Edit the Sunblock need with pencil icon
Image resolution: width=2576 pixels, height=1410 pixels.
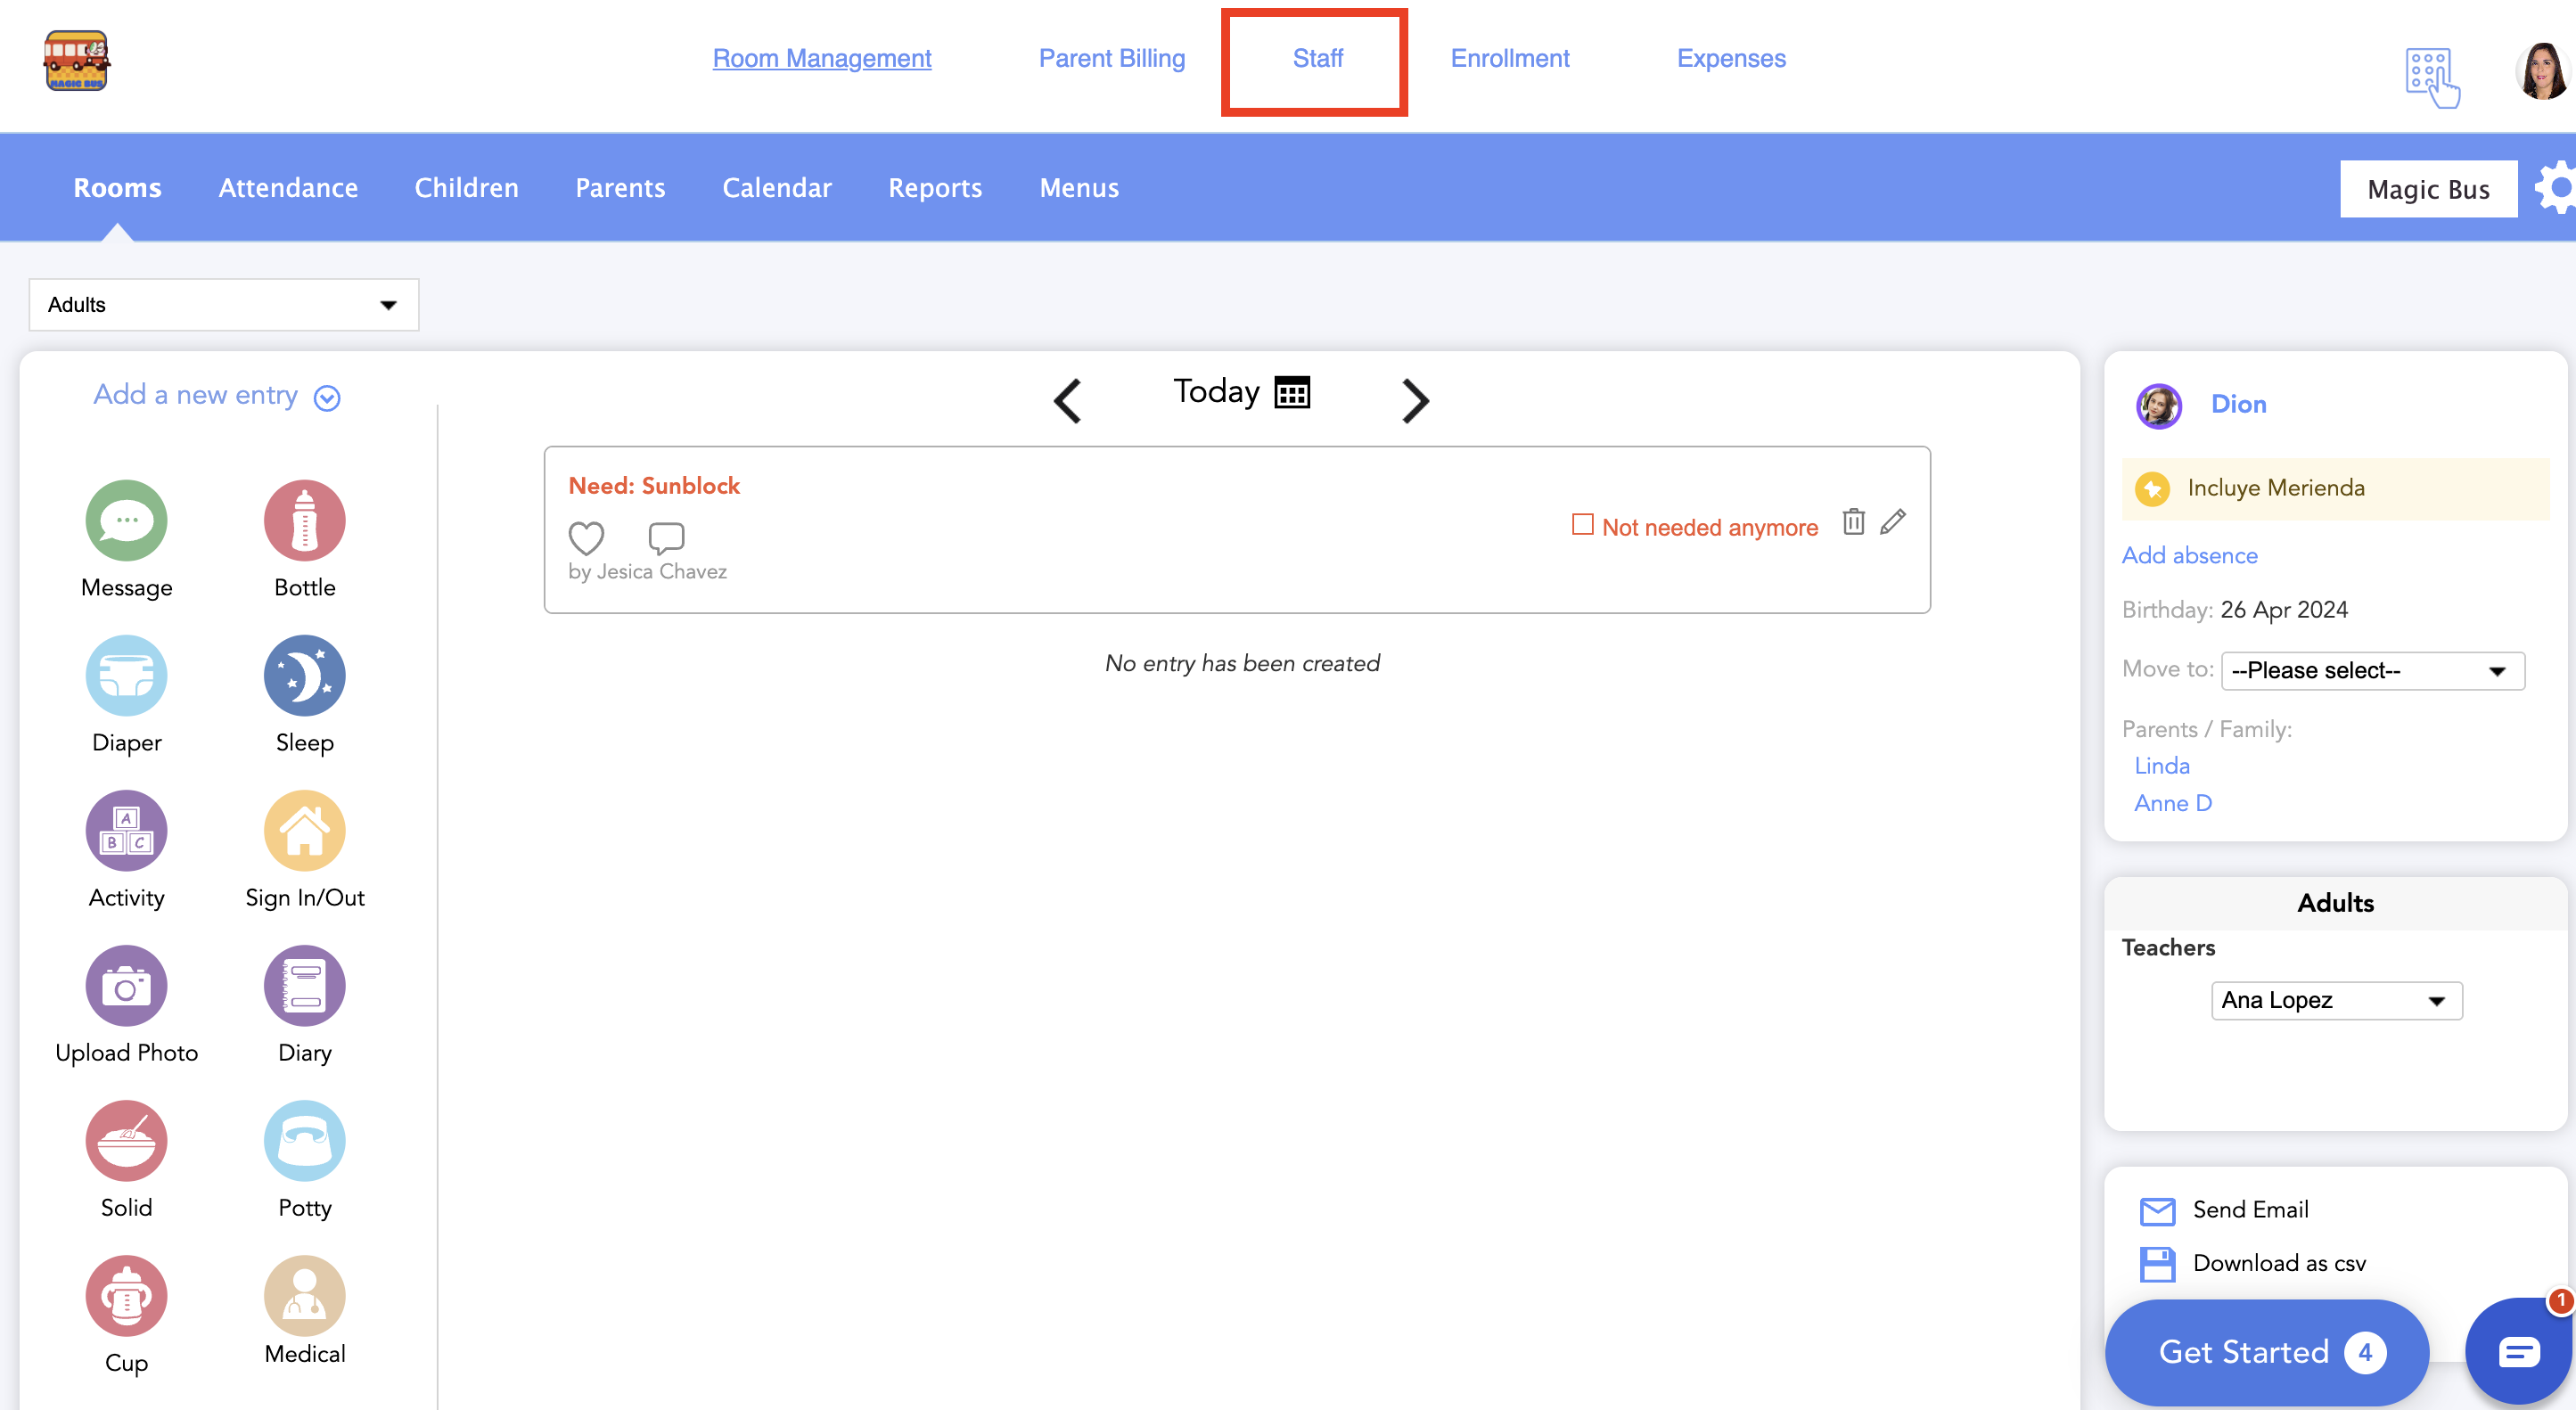tap(1893, 522)
